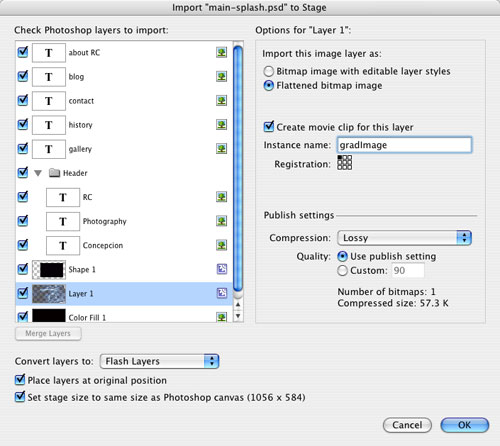This screenshot has width=500, height=446.
Task: Click the Instance name field
Action: click(404, 145)
